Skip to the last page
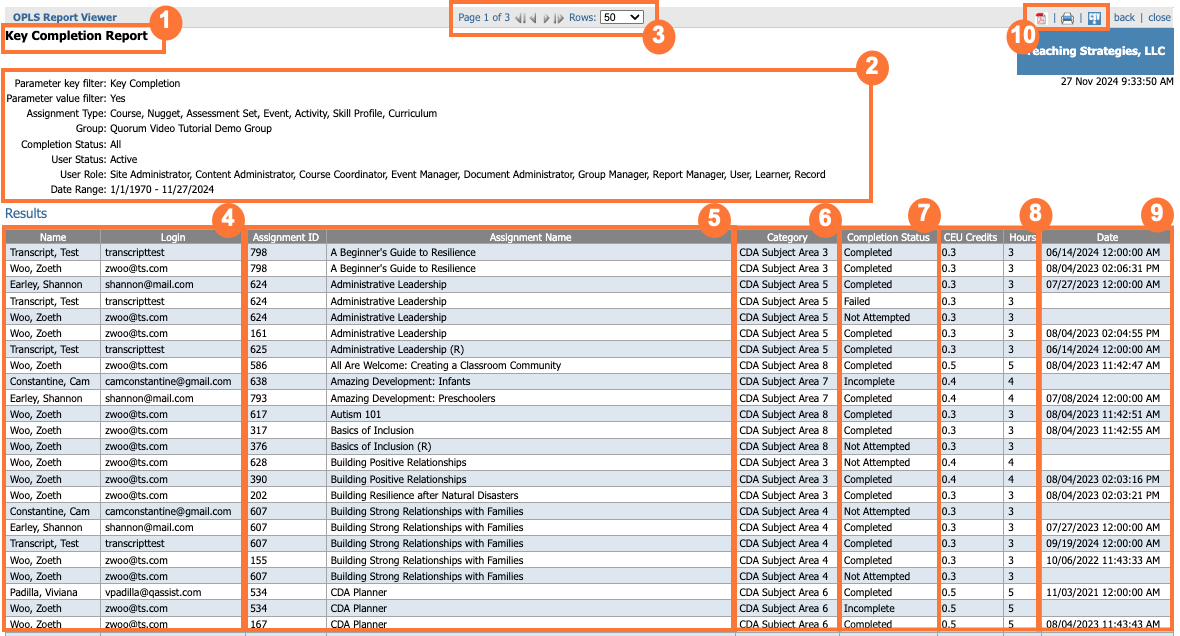Viewport: 1180px width, 636px height. (x=558, y=17)
